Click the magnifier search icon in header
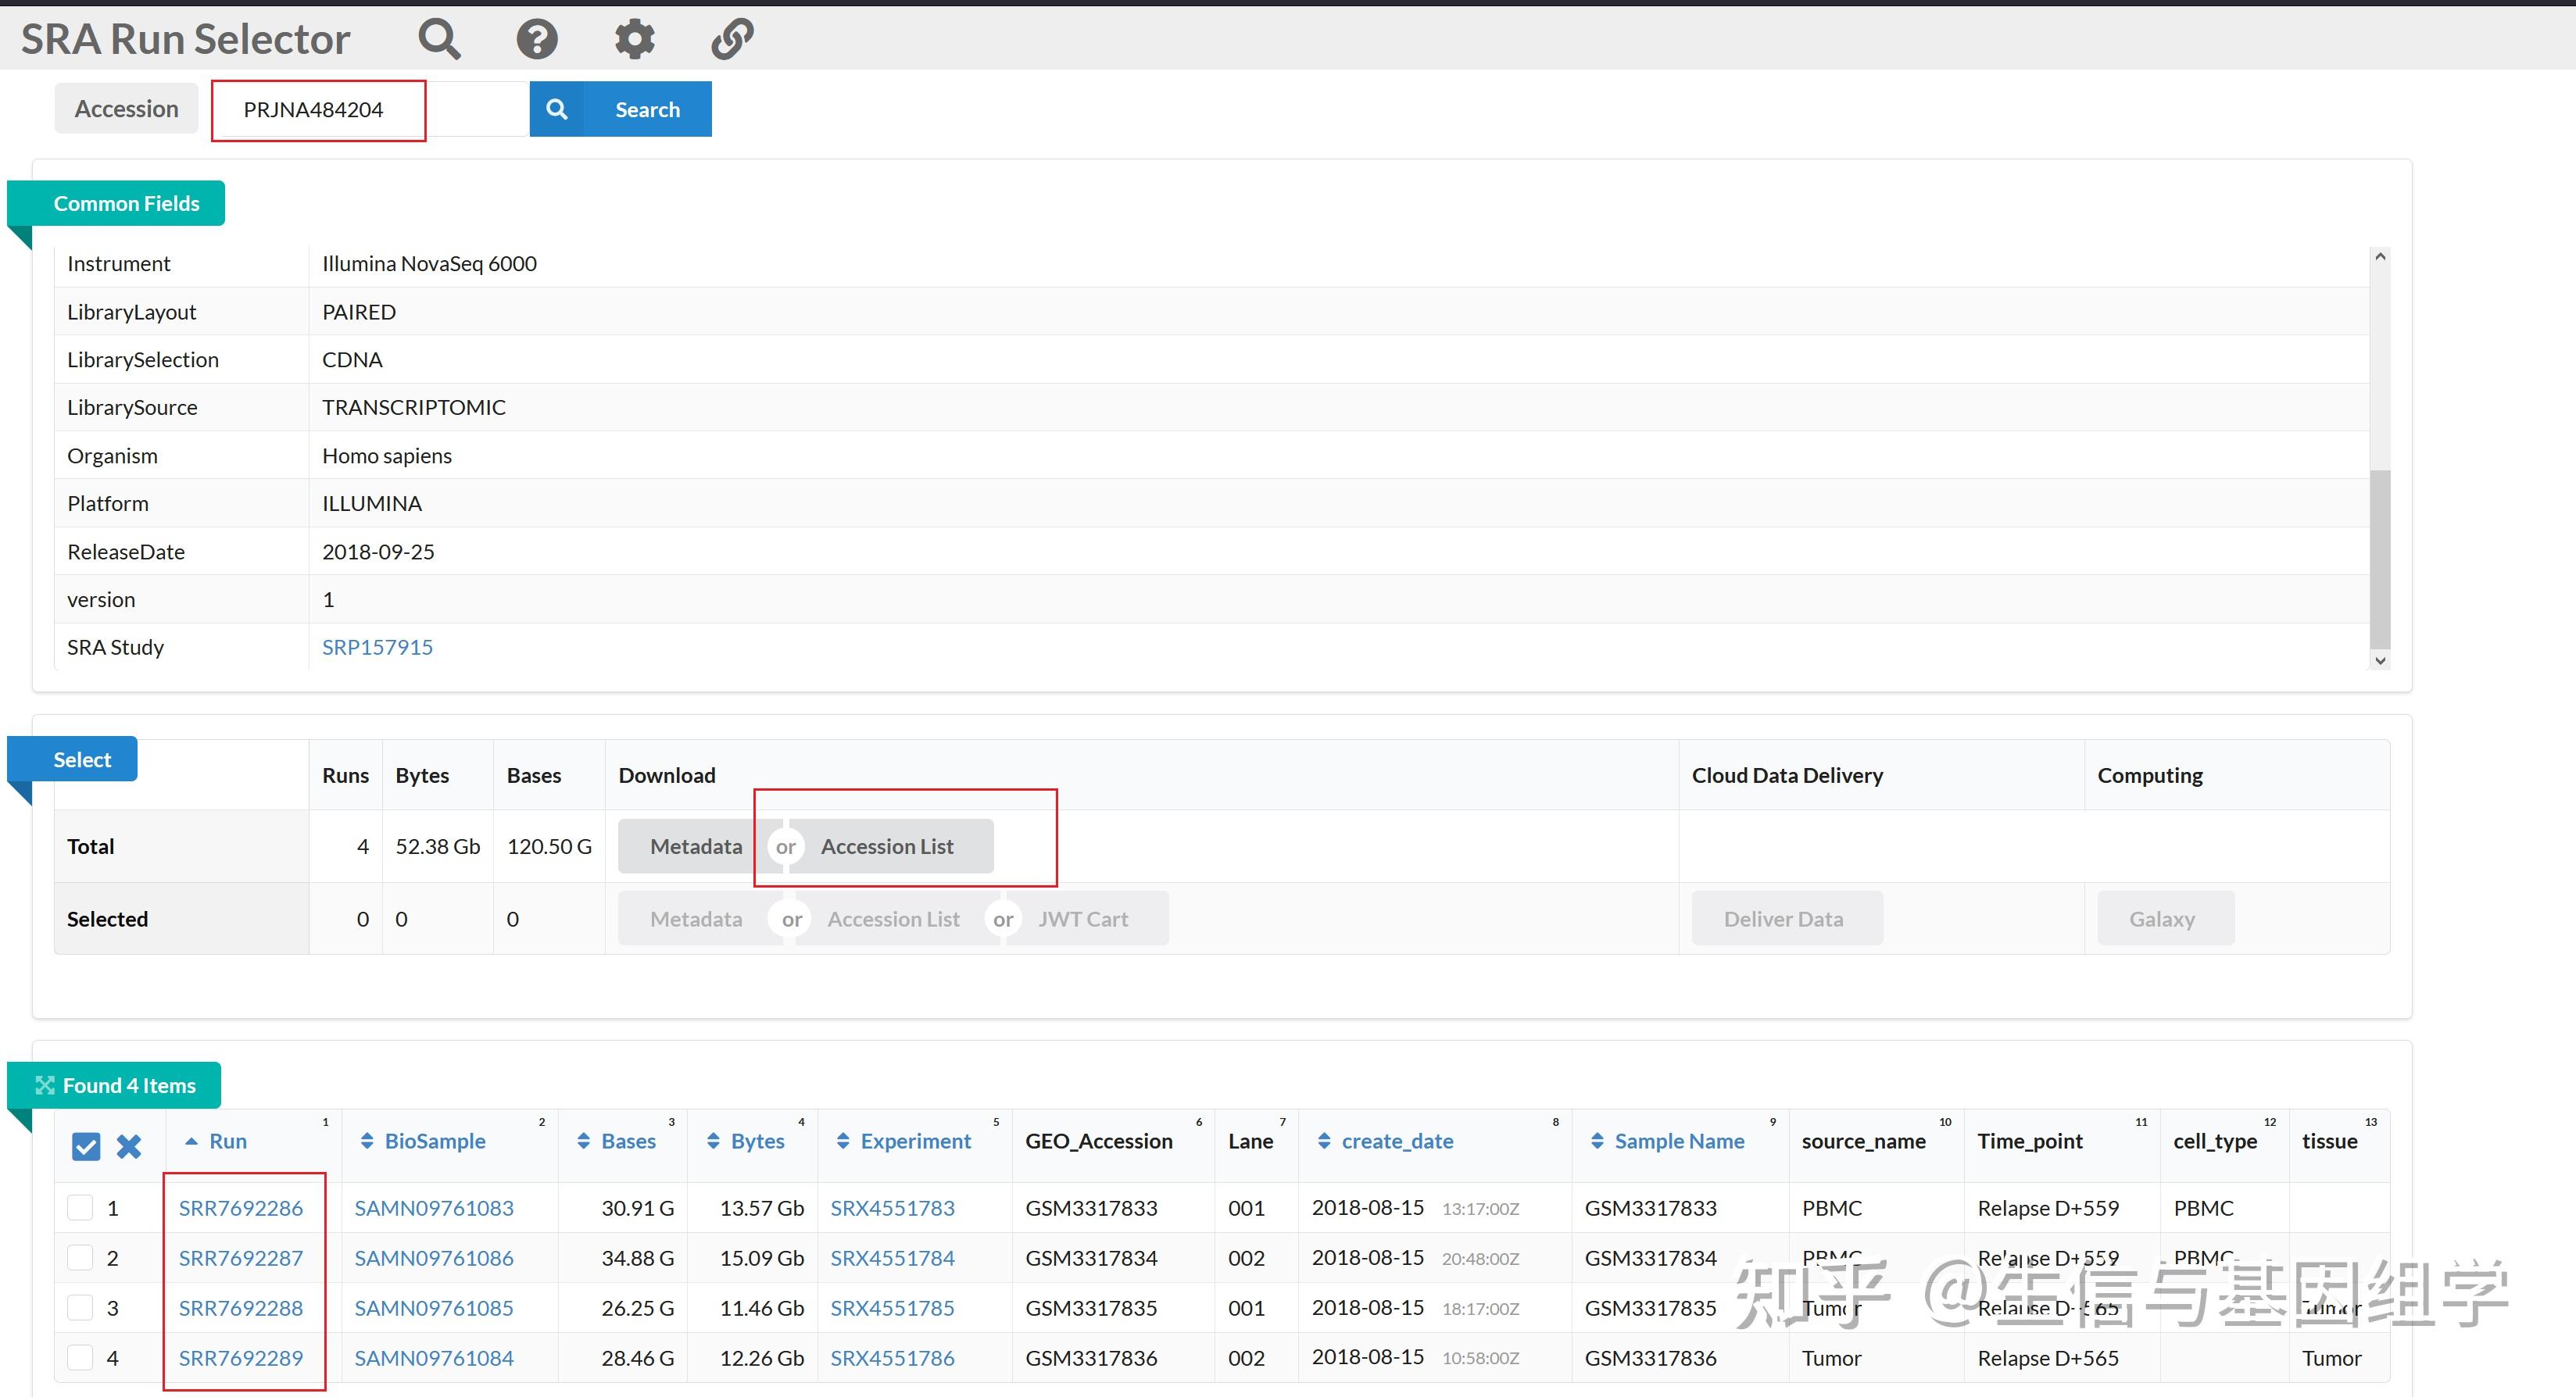The image size is (2576, 1397). point(439,39)
